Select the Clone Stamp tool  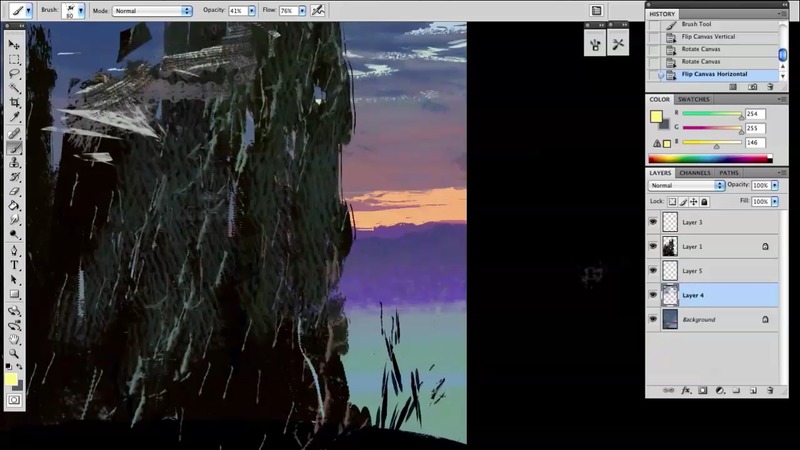pyautogui.click(x=14, y=162)
